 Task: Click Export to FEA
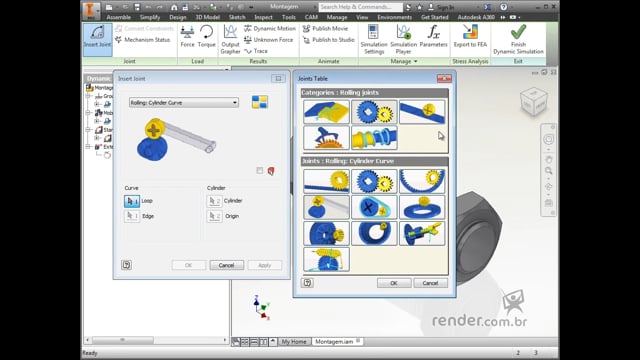[470, 36]
